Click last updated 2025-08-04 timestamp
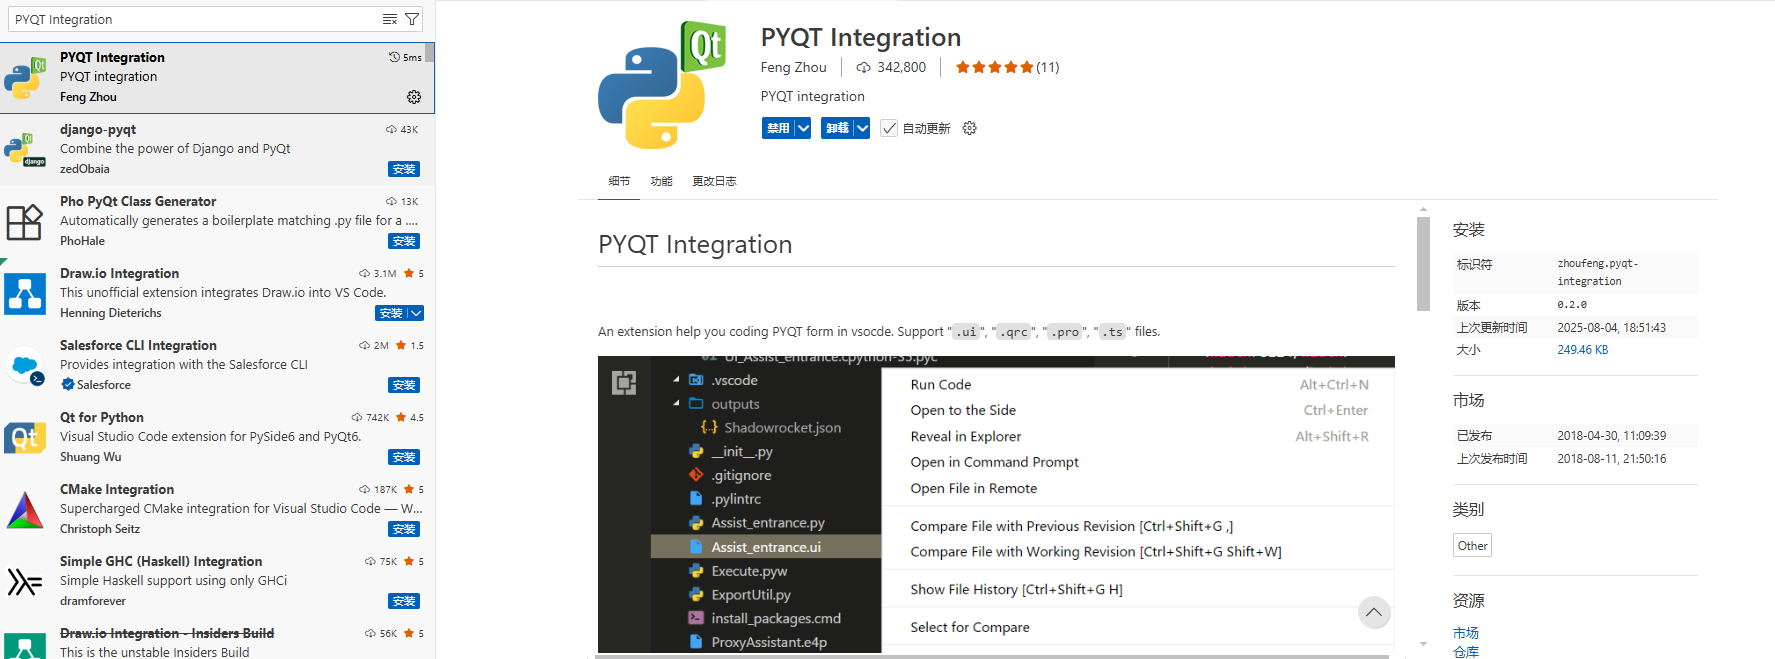 pos(1611,328)
